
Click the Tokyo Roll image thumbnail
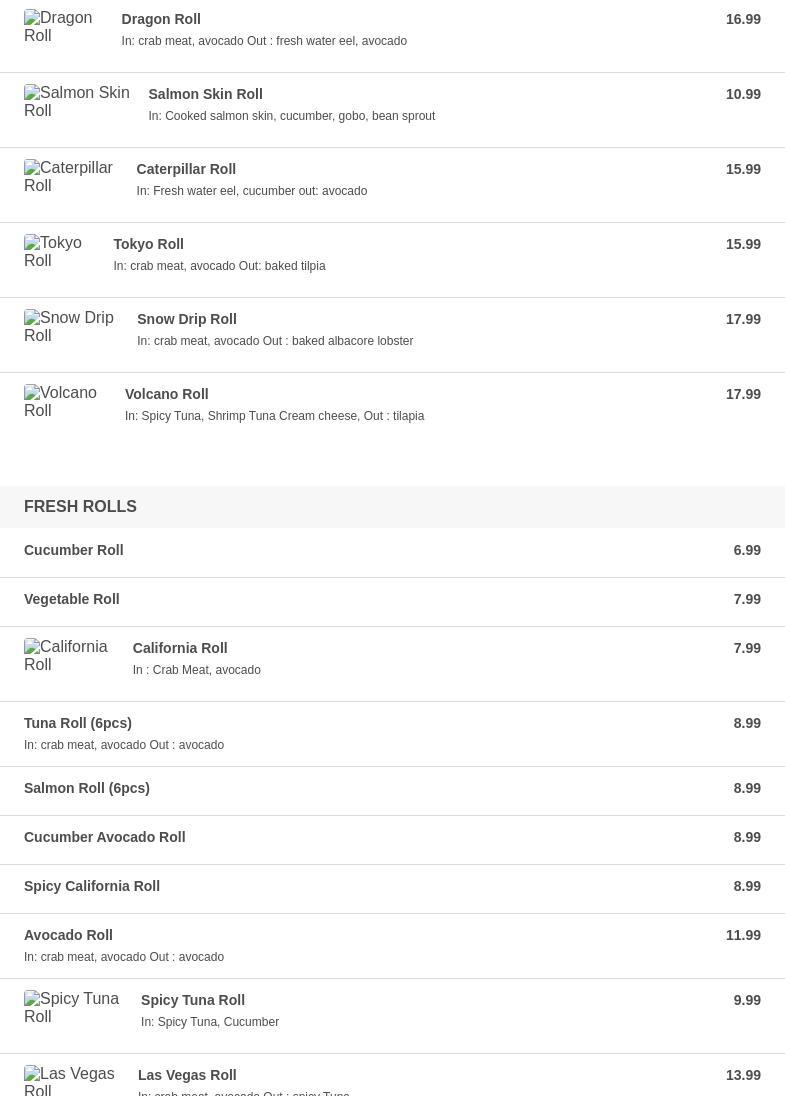[60, 252]
